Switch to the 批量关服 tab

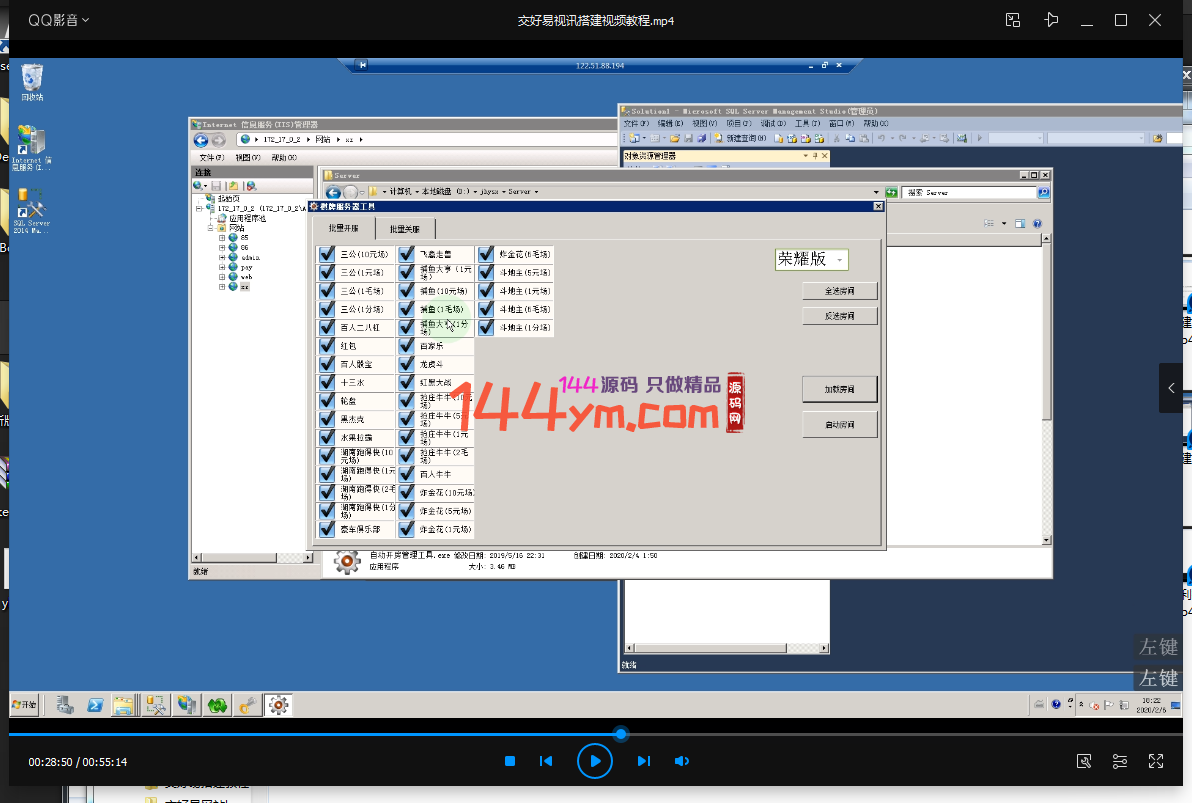tap(405, 229)
